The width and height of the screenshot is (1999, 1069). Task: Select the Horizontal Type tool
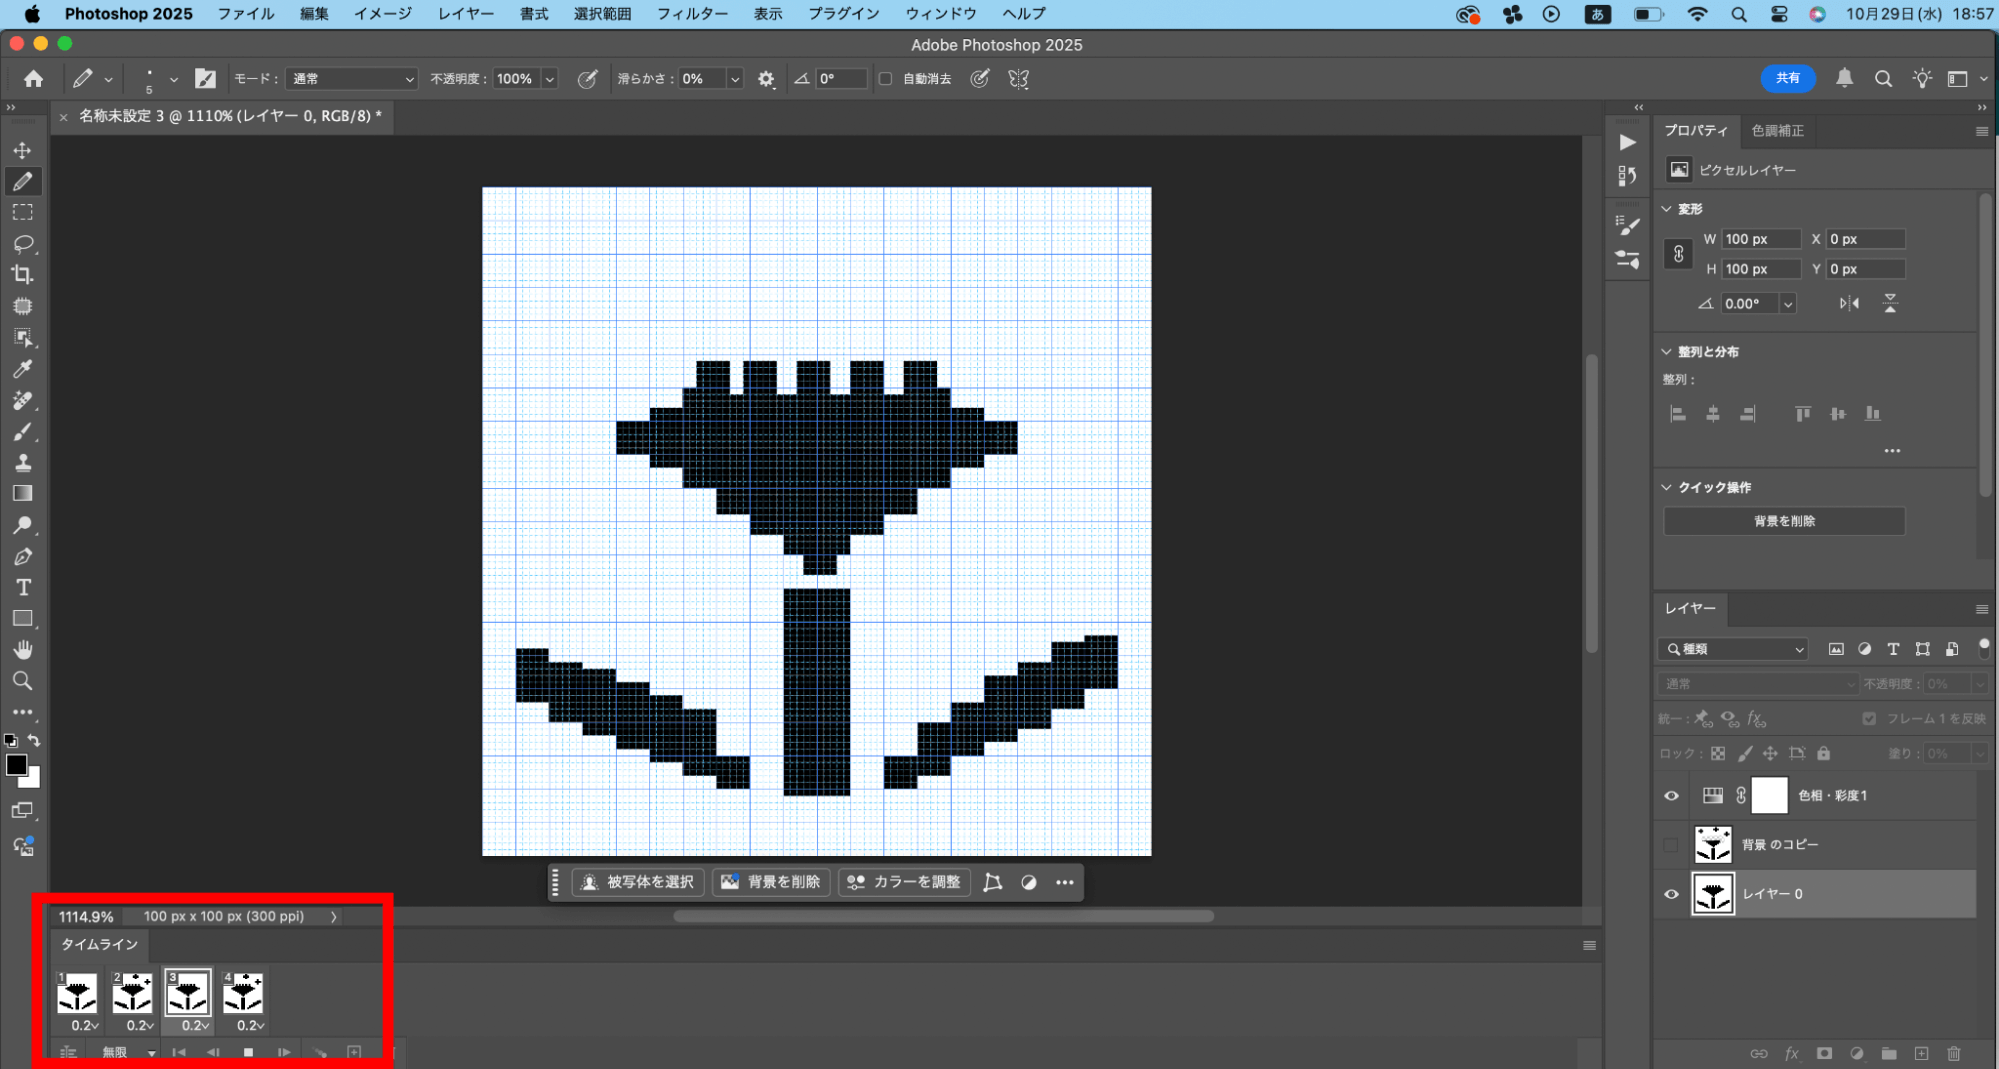coord(22,587)
